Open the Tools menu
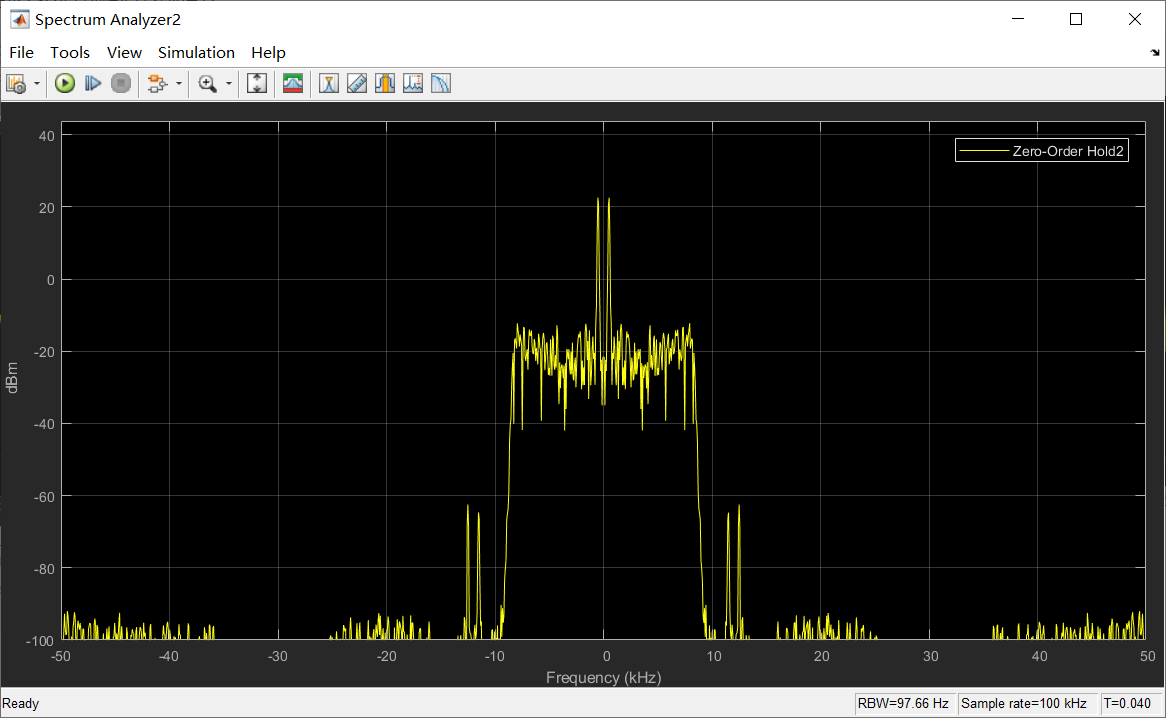Screen dimensions: 1166x718 coord(70,53)
